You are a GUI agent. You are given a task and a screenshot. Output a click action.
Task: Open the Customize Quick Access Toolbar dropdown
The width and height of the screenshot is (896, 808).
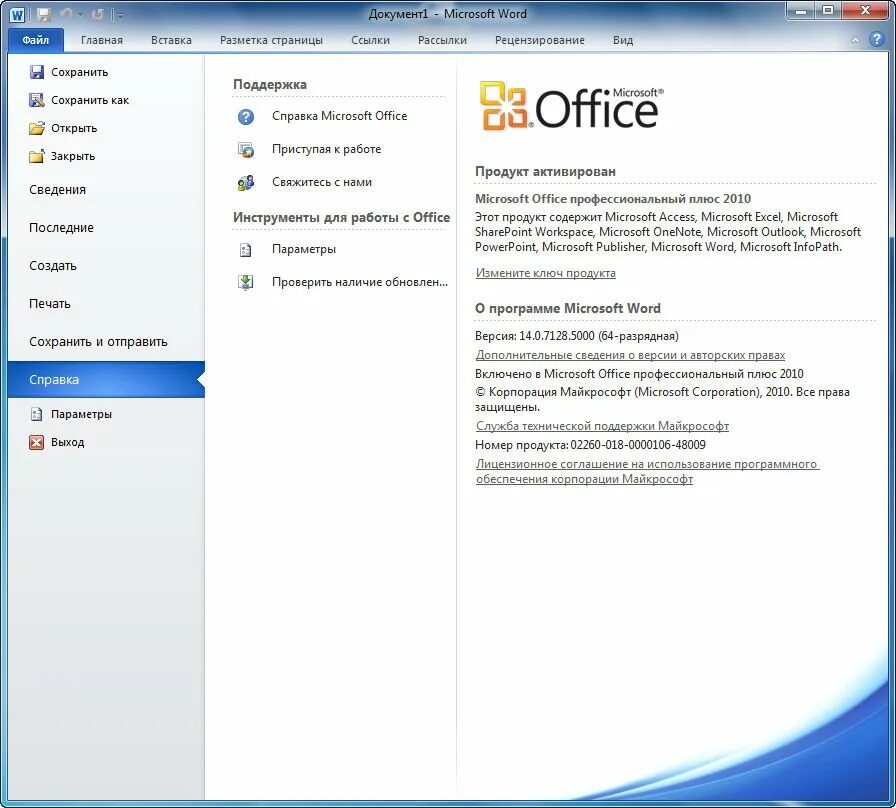[119, 15]
